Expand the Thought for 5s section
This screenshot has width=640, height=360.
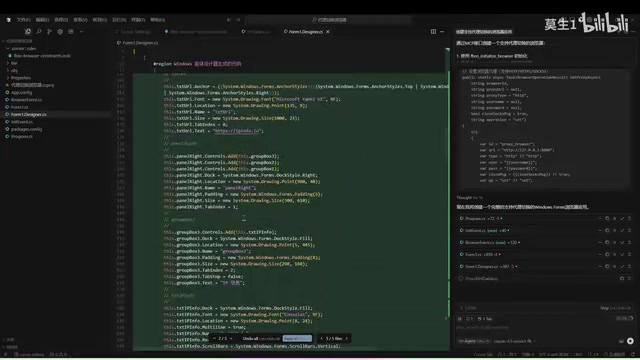point(469,198)
